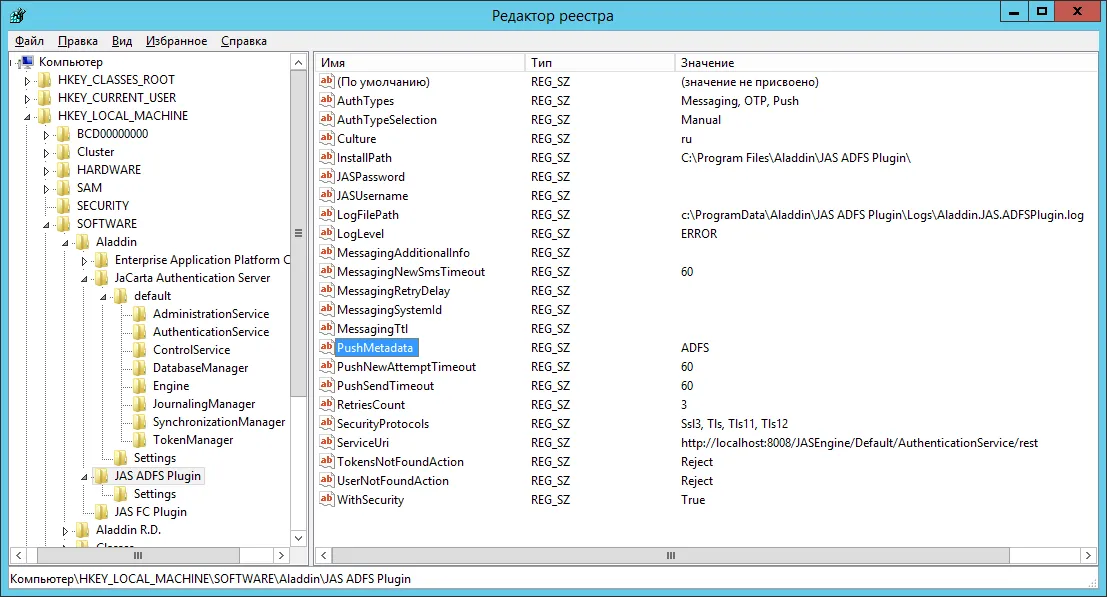Click the AuthTypes string value icon
1107x597 pixels.
326,100
